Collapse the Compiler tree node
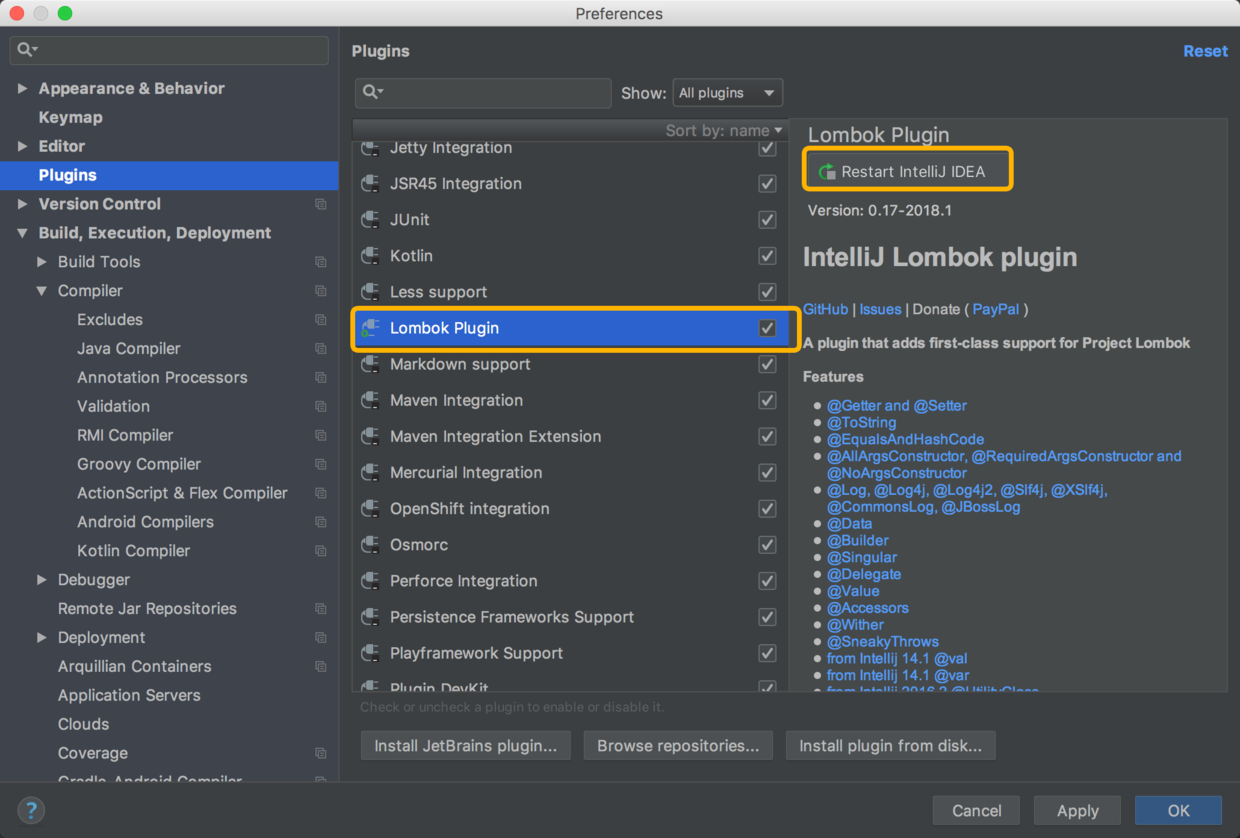Viewport: 1240px width, 838px height. [41, 291]
